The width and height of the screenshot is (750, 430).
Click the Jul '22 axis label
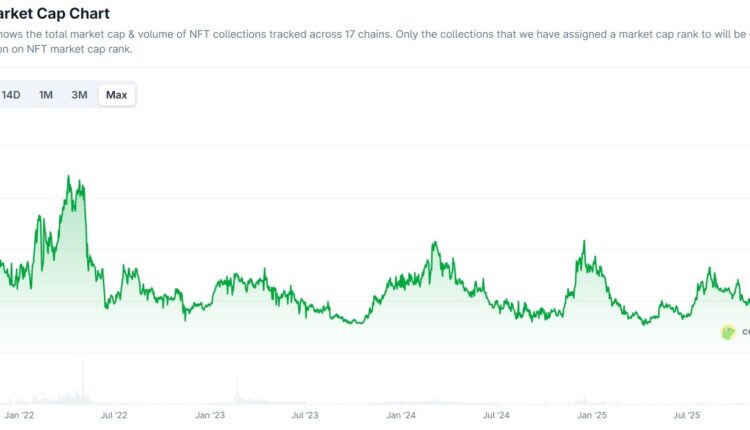(114, 414)
